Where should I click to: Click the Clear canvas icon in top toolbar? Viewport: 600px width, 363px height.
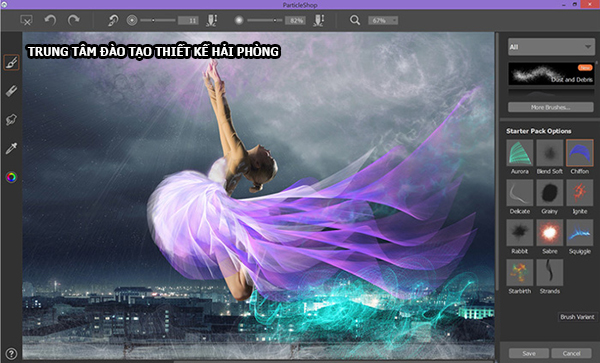point(26,20)
